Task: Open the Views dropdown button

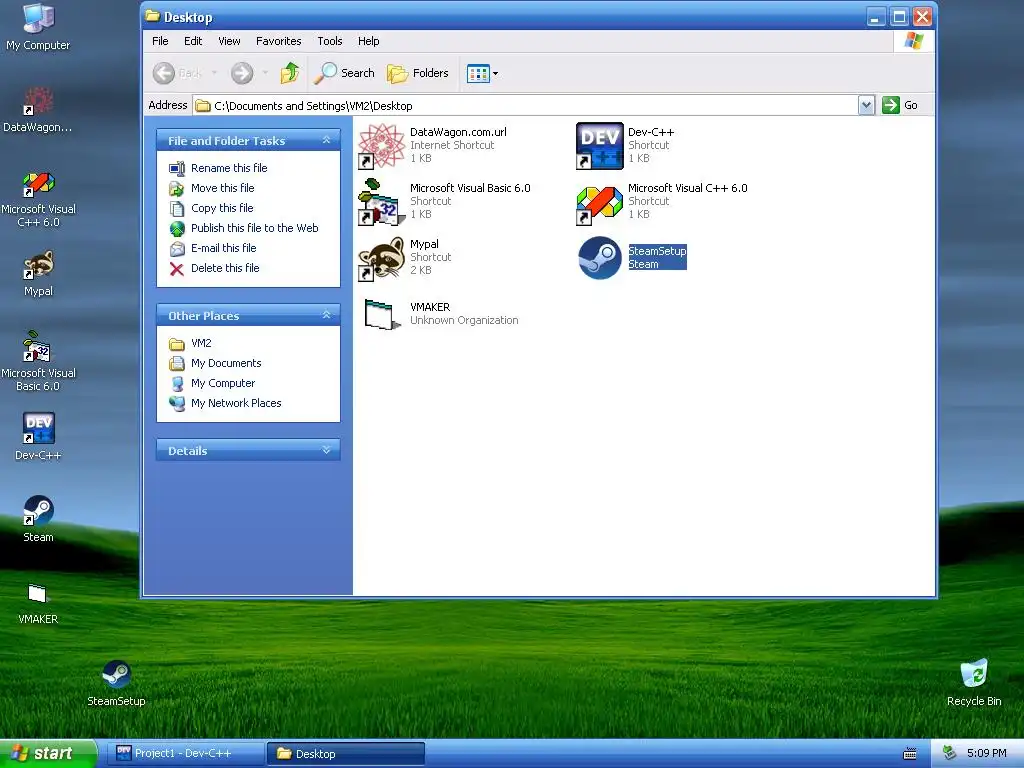Action: tap(483, 73)
